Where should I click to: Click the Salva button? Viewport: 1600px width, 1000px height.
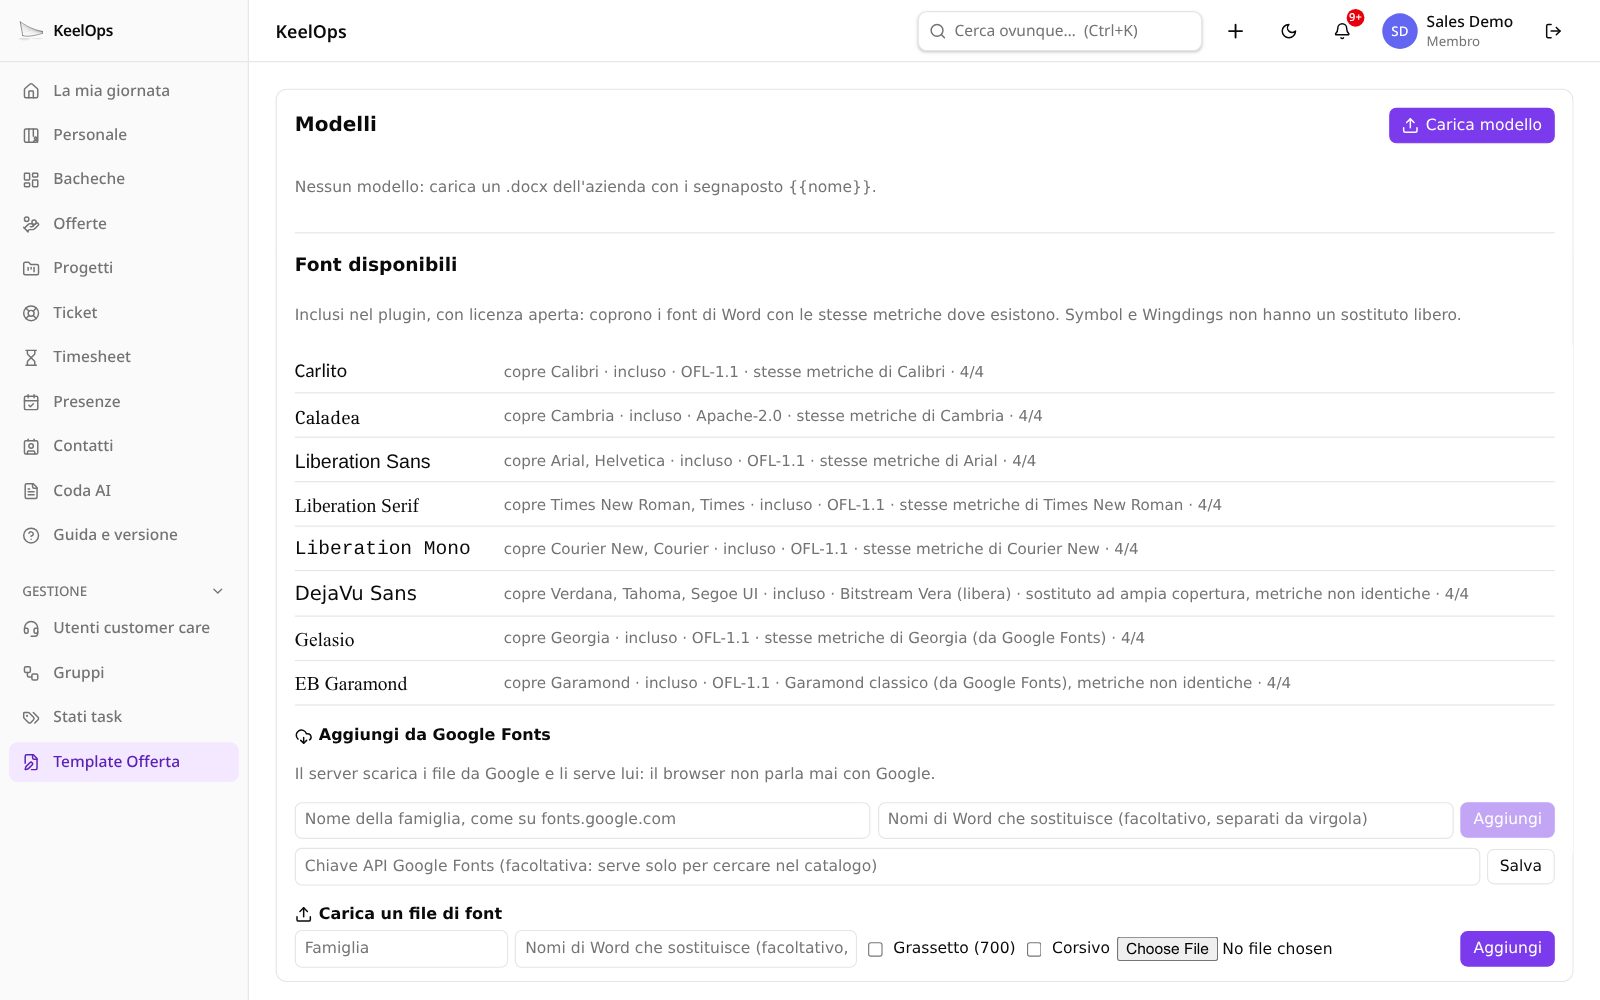click(x=1520, y=866)
